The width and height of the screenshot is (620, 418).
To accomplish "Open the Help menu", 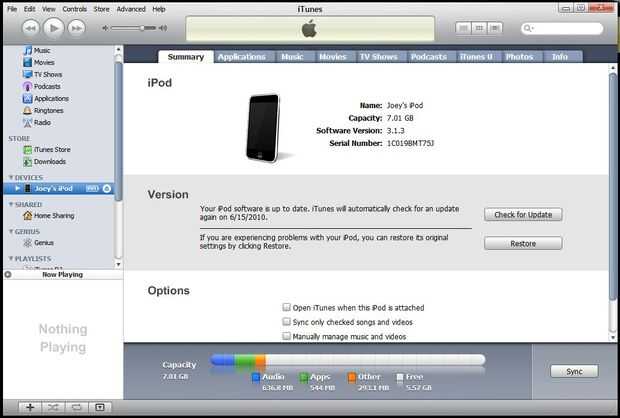I will 159,9.
